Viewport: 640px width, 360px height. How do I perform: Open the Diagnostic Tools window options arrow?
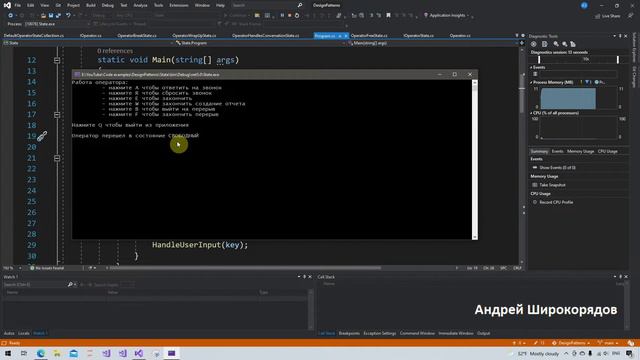coord(614,36)
